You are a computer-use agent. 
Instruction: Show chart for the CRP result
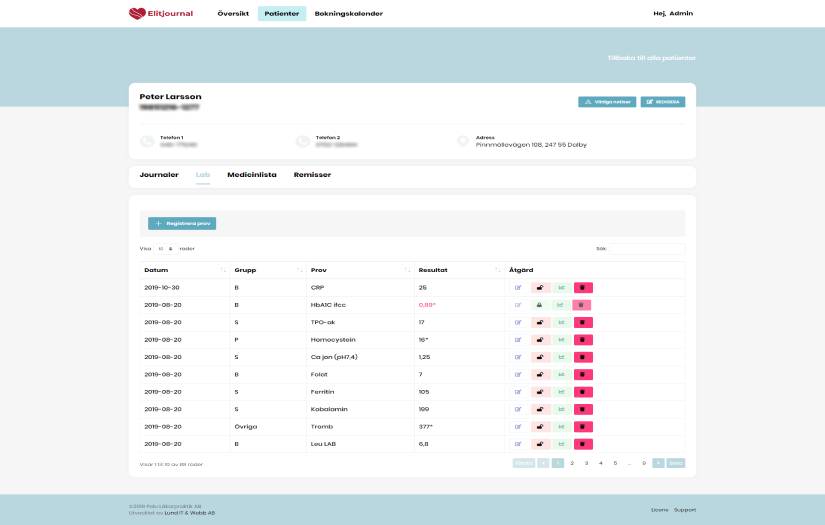(x=561, y=288)
